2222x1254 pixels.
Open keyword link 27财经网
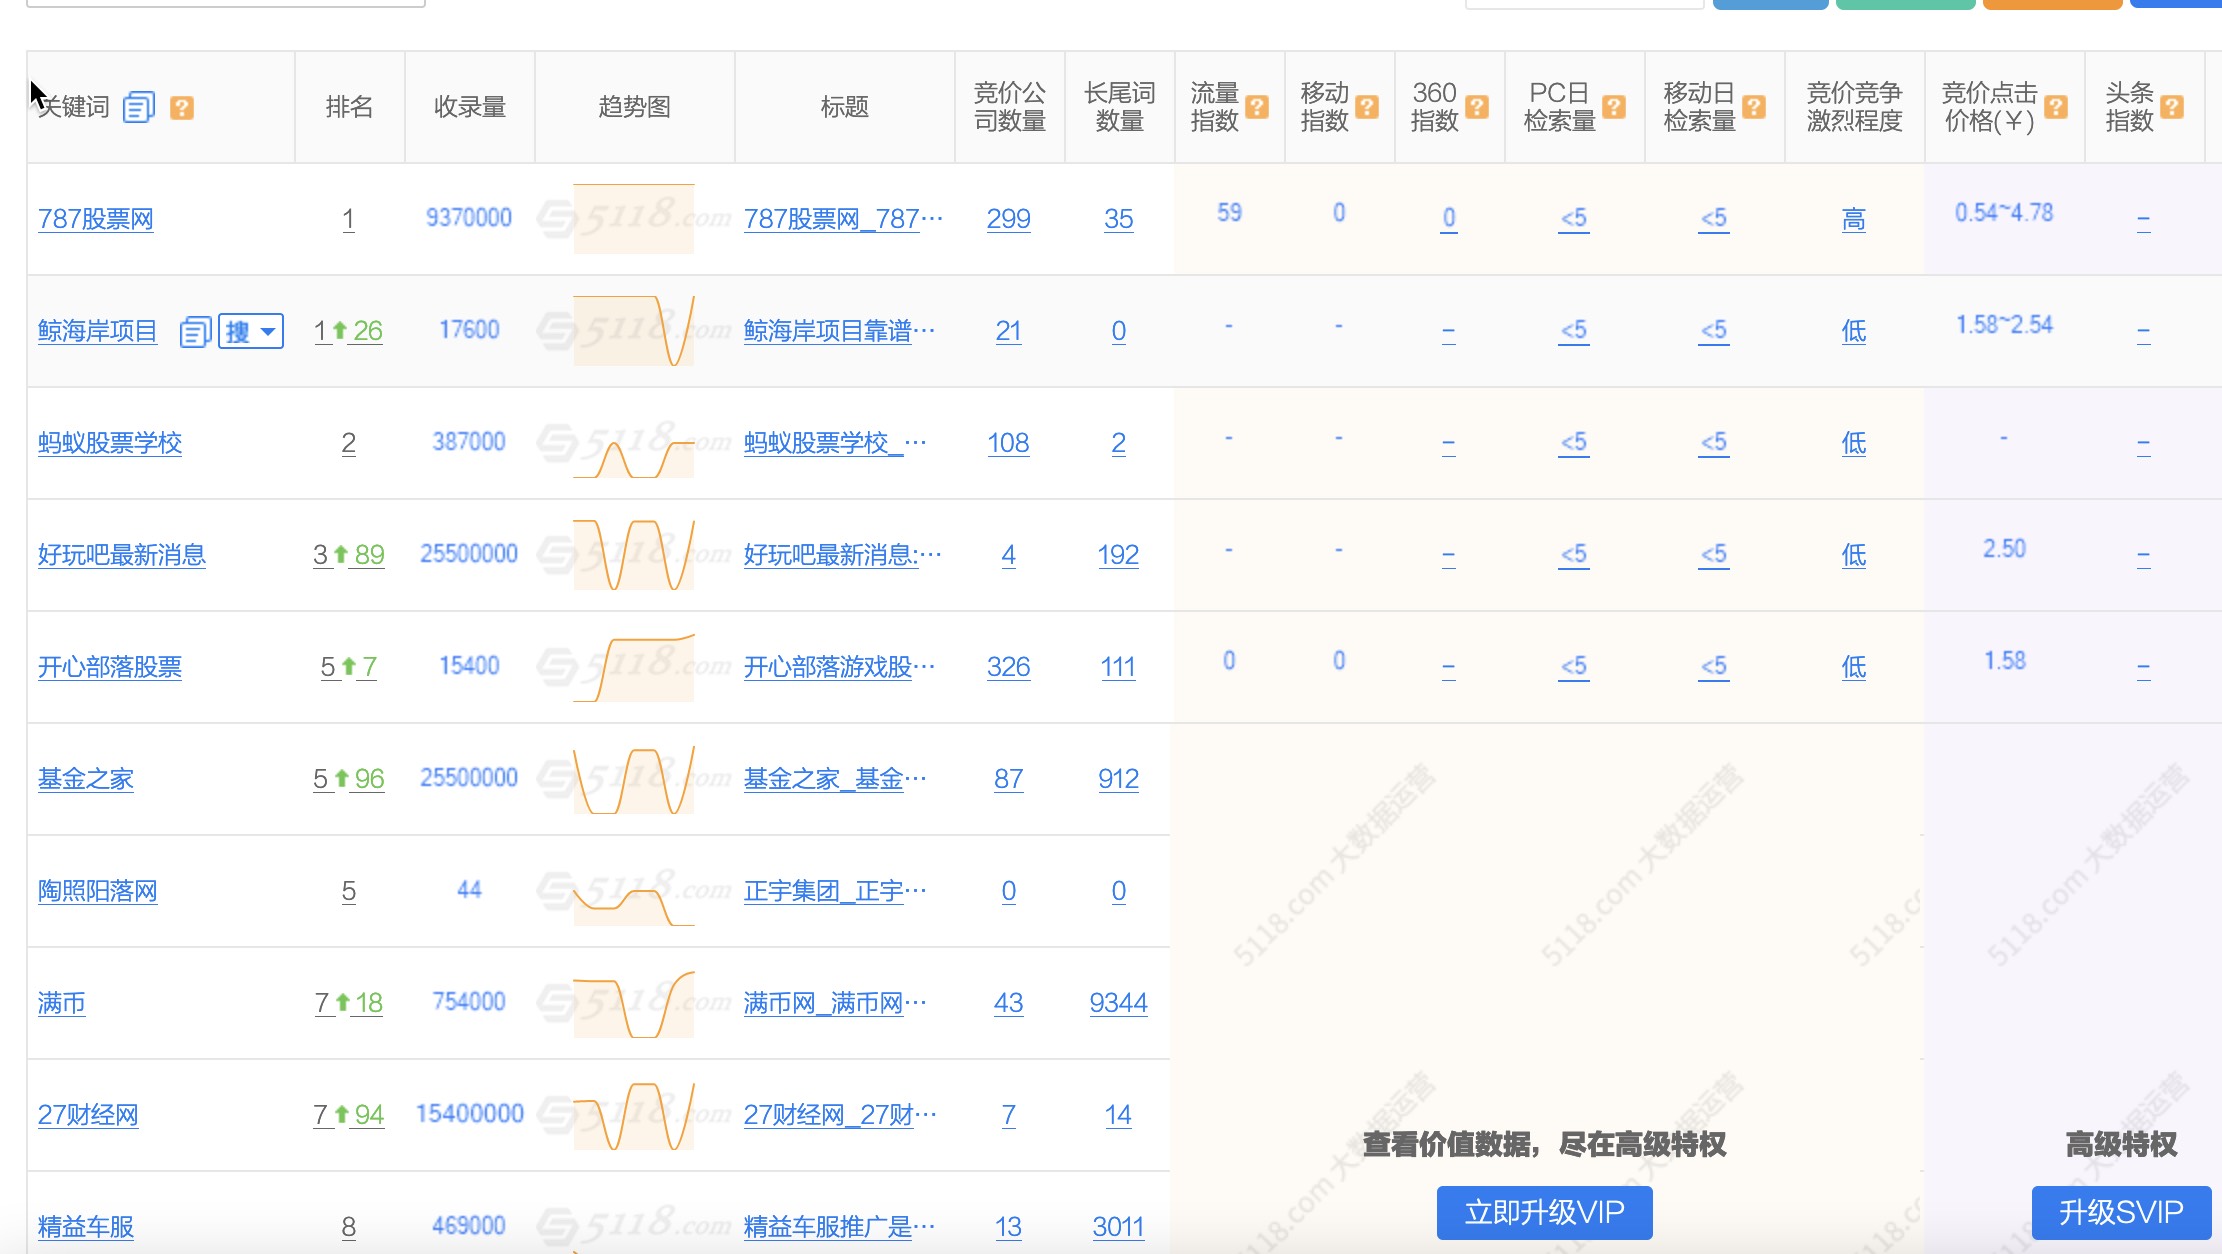[x=88, y=1115]
